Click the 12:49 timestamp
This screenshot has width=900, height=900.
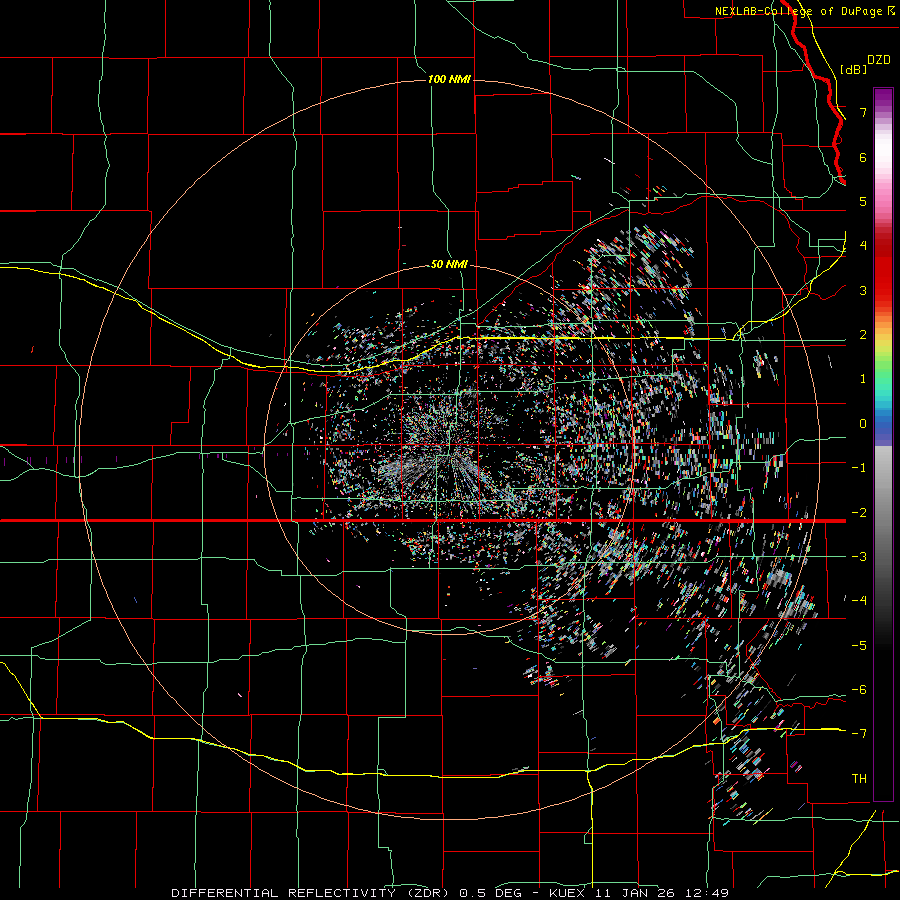[x=705, y=893]
